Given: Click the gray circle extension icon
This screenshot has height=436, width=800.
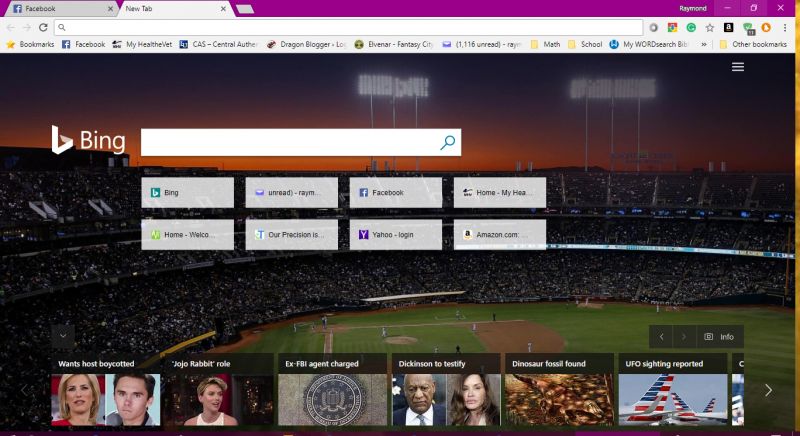Looking at the screenshot, I should (x=654, y=28).
